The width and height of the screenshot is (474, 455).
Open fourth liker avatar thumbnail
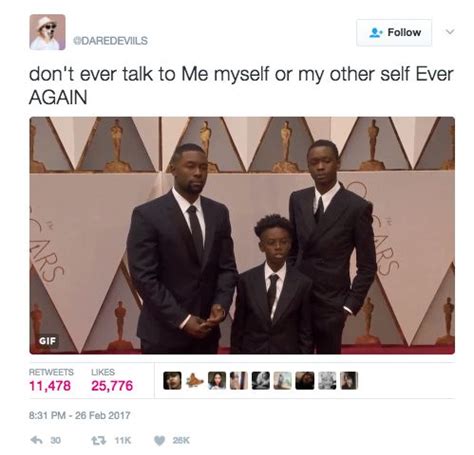pos(239,381)
